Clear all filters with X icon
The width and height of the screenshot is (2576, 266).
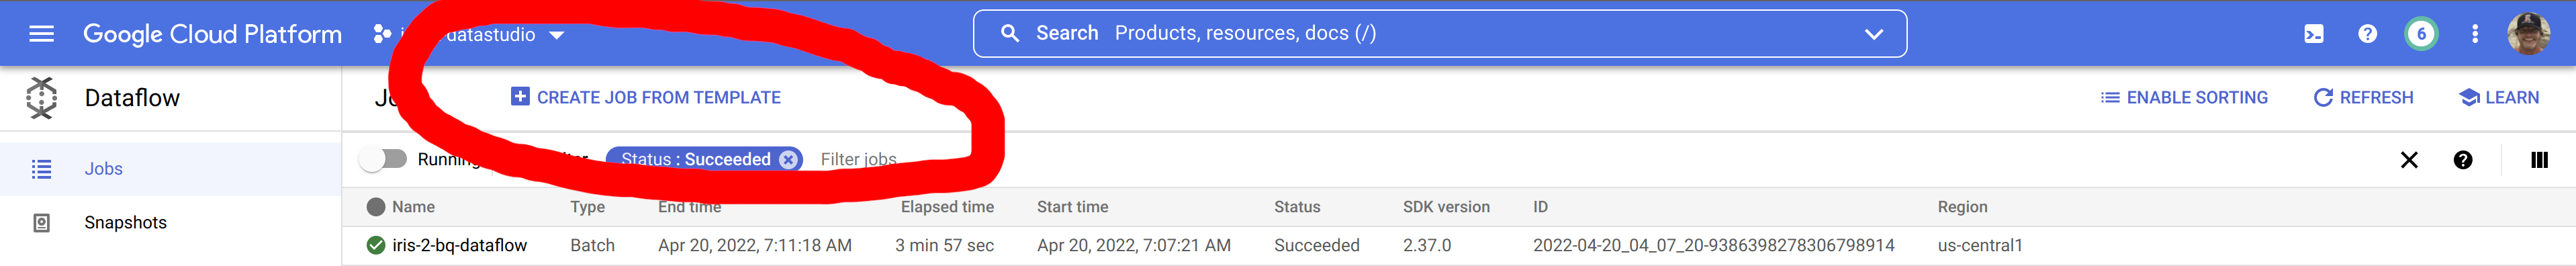pyautogui.click(x=2409, y=160)
